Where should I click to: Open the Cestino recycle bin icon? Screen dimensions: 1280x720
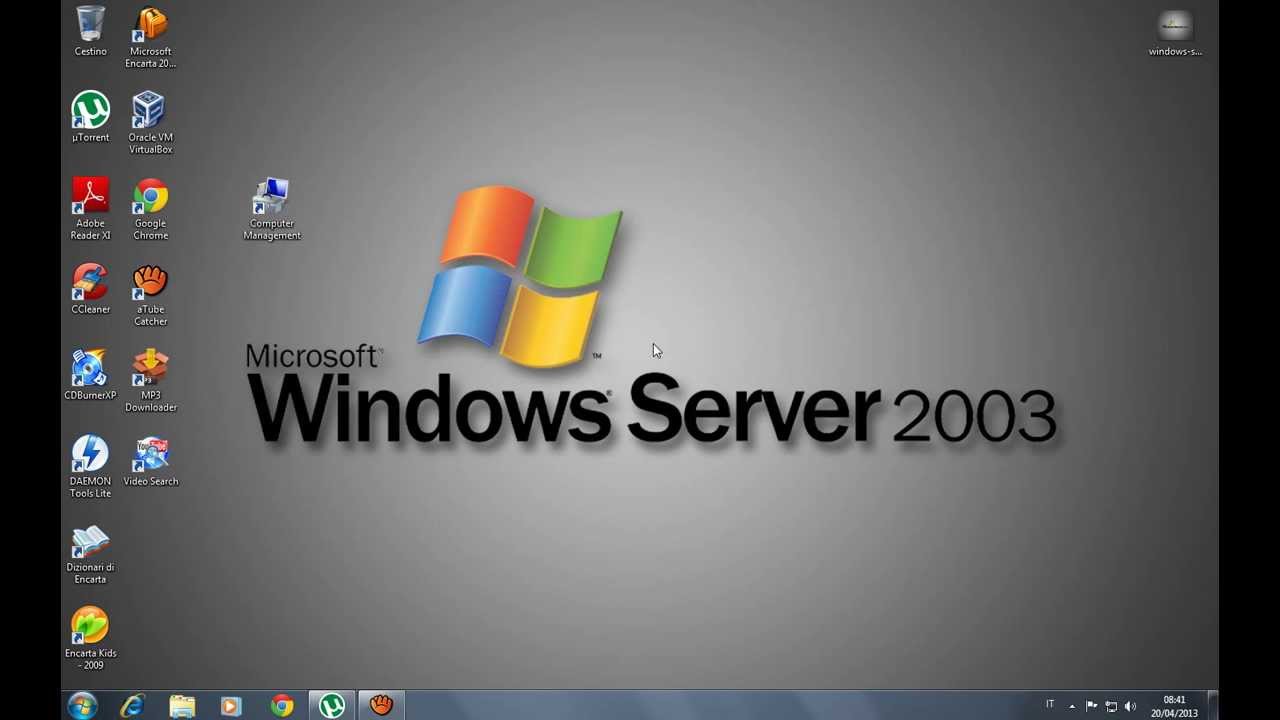[90, 31]
